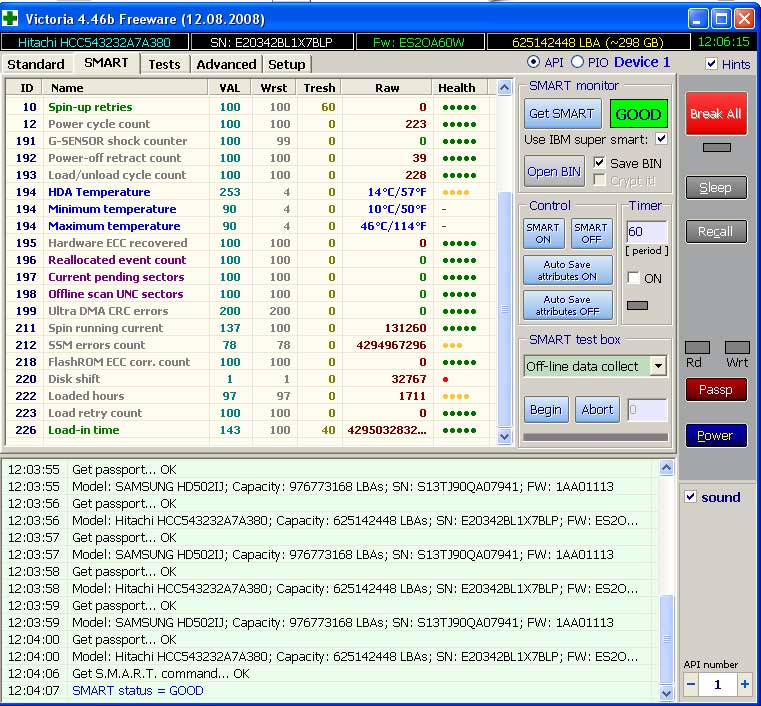Image resolution: width=761 pixels, height=706 pixels.
Task: Click the red Passp button
Action: tap(716, 390)
